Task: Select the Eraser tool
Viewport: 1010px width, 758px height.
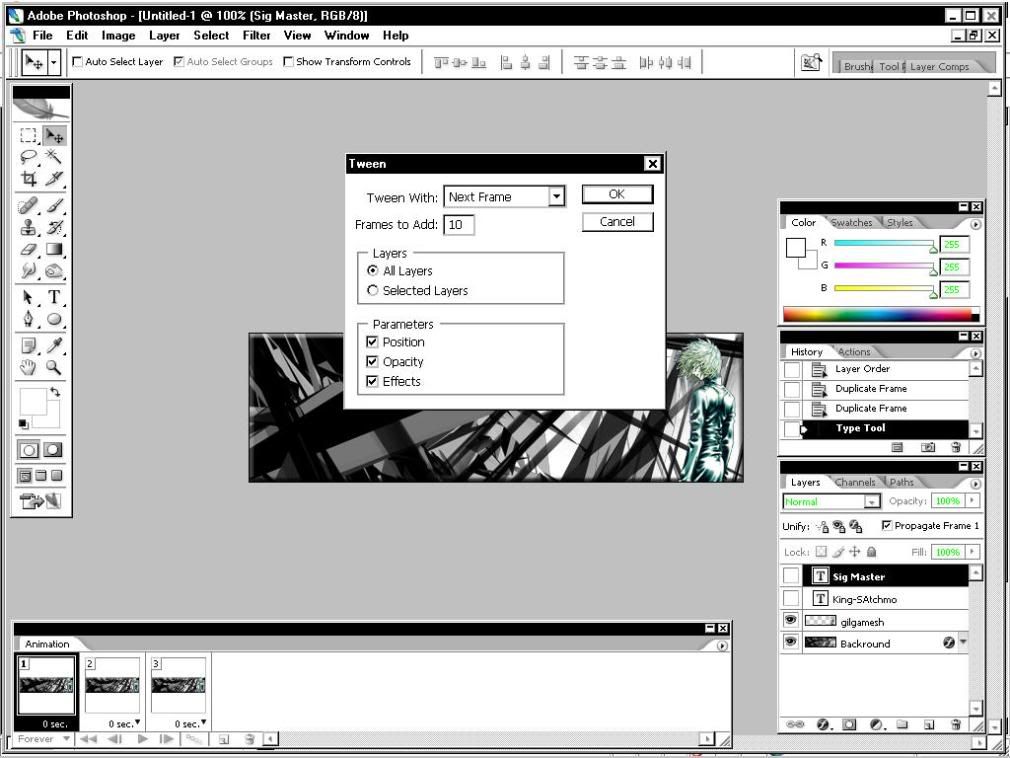Action: coord(28,249)
